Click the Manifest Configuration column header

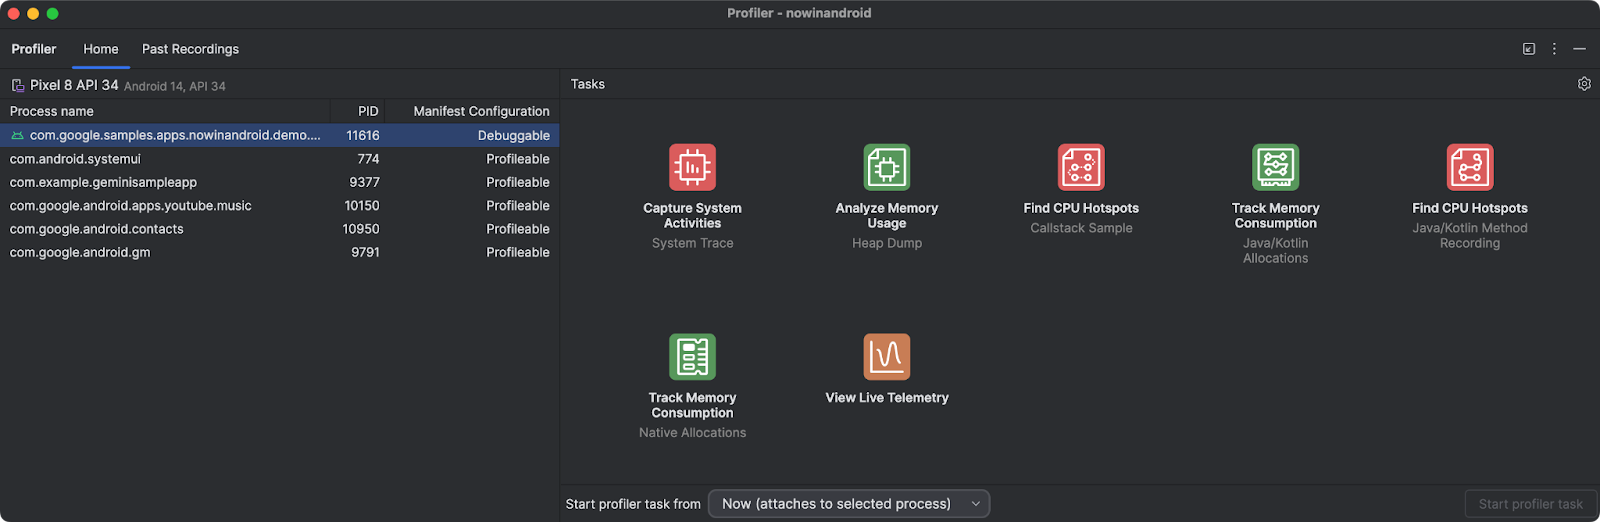(x=481, y=111)
